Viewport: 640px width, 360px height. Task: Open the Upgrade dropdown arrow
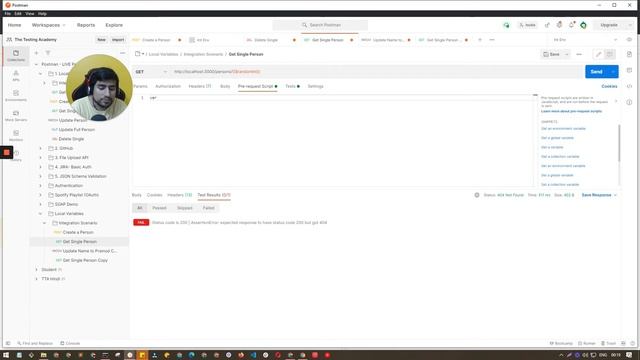tap(630, 25)
